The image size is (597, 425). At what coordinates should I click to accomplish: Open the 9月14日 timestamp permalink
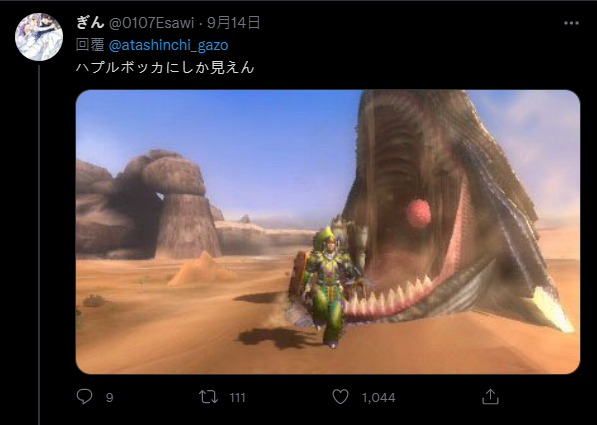pos(233,23)
